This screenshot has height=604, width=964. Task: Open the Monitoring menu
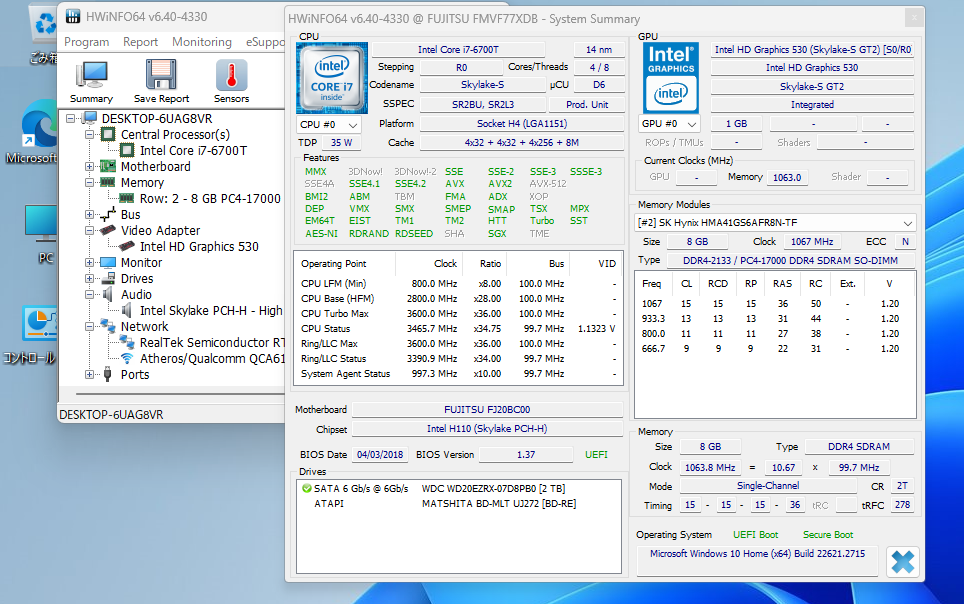[x=201, y=42]
